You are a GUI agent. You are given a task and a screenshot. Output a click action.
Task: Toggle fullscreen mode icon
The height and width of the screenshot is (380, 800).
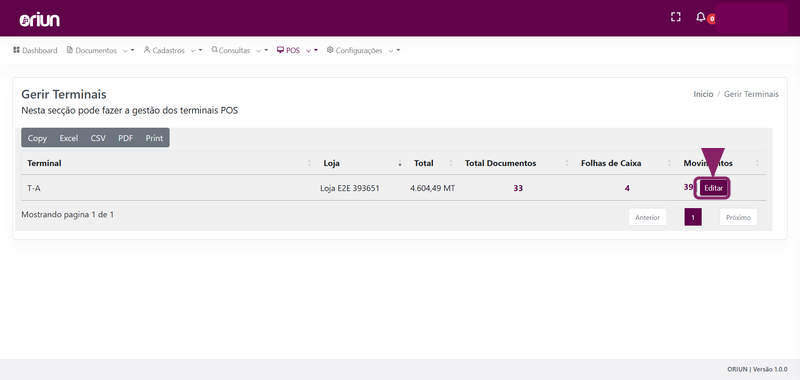coord(676,17)
